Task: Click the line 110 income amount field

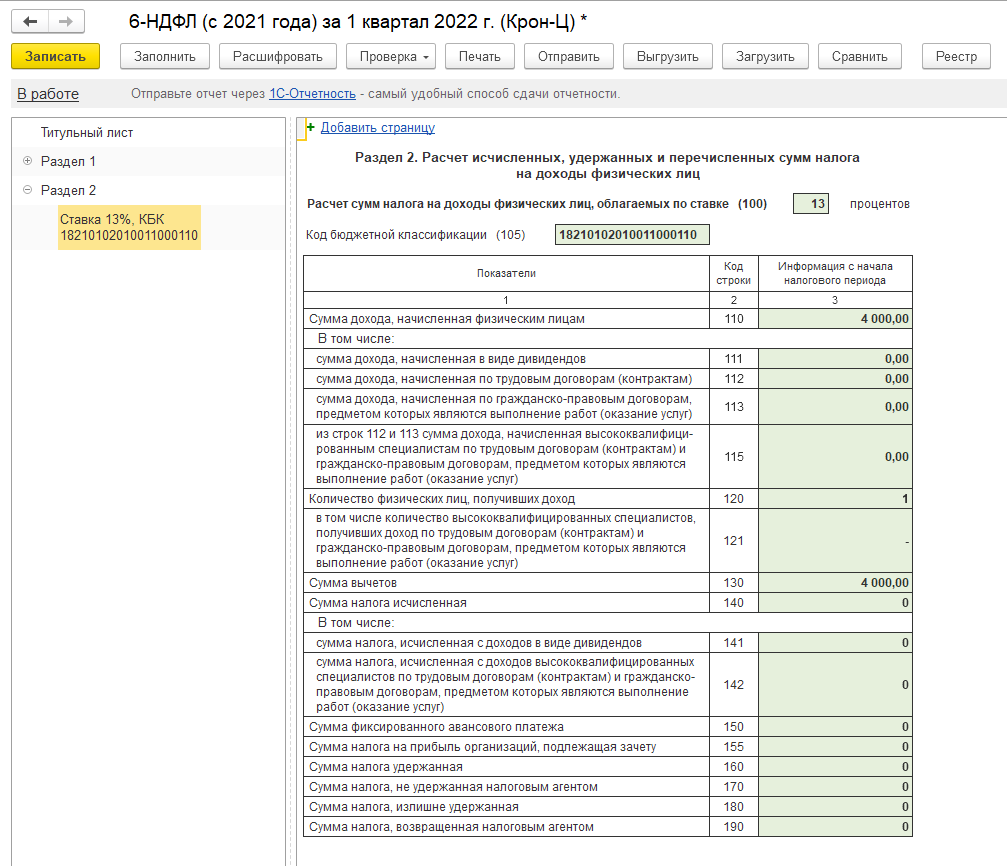Action: point(835,319)
